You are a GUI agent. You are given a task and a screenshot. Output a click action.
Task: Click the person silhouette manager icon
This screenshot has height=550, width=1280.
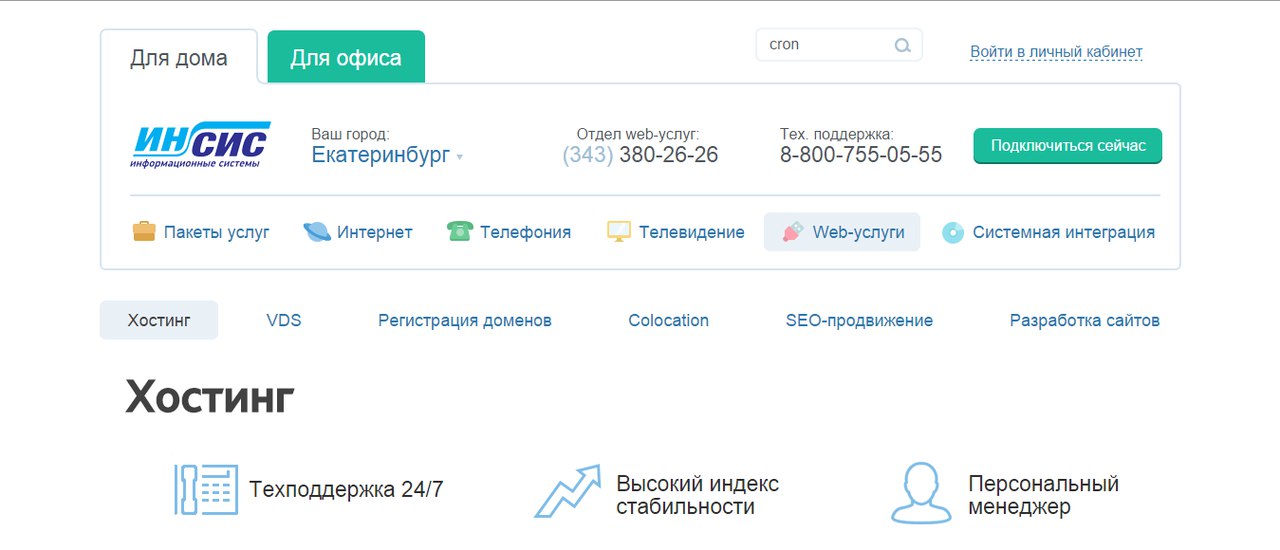coord(921,492)
